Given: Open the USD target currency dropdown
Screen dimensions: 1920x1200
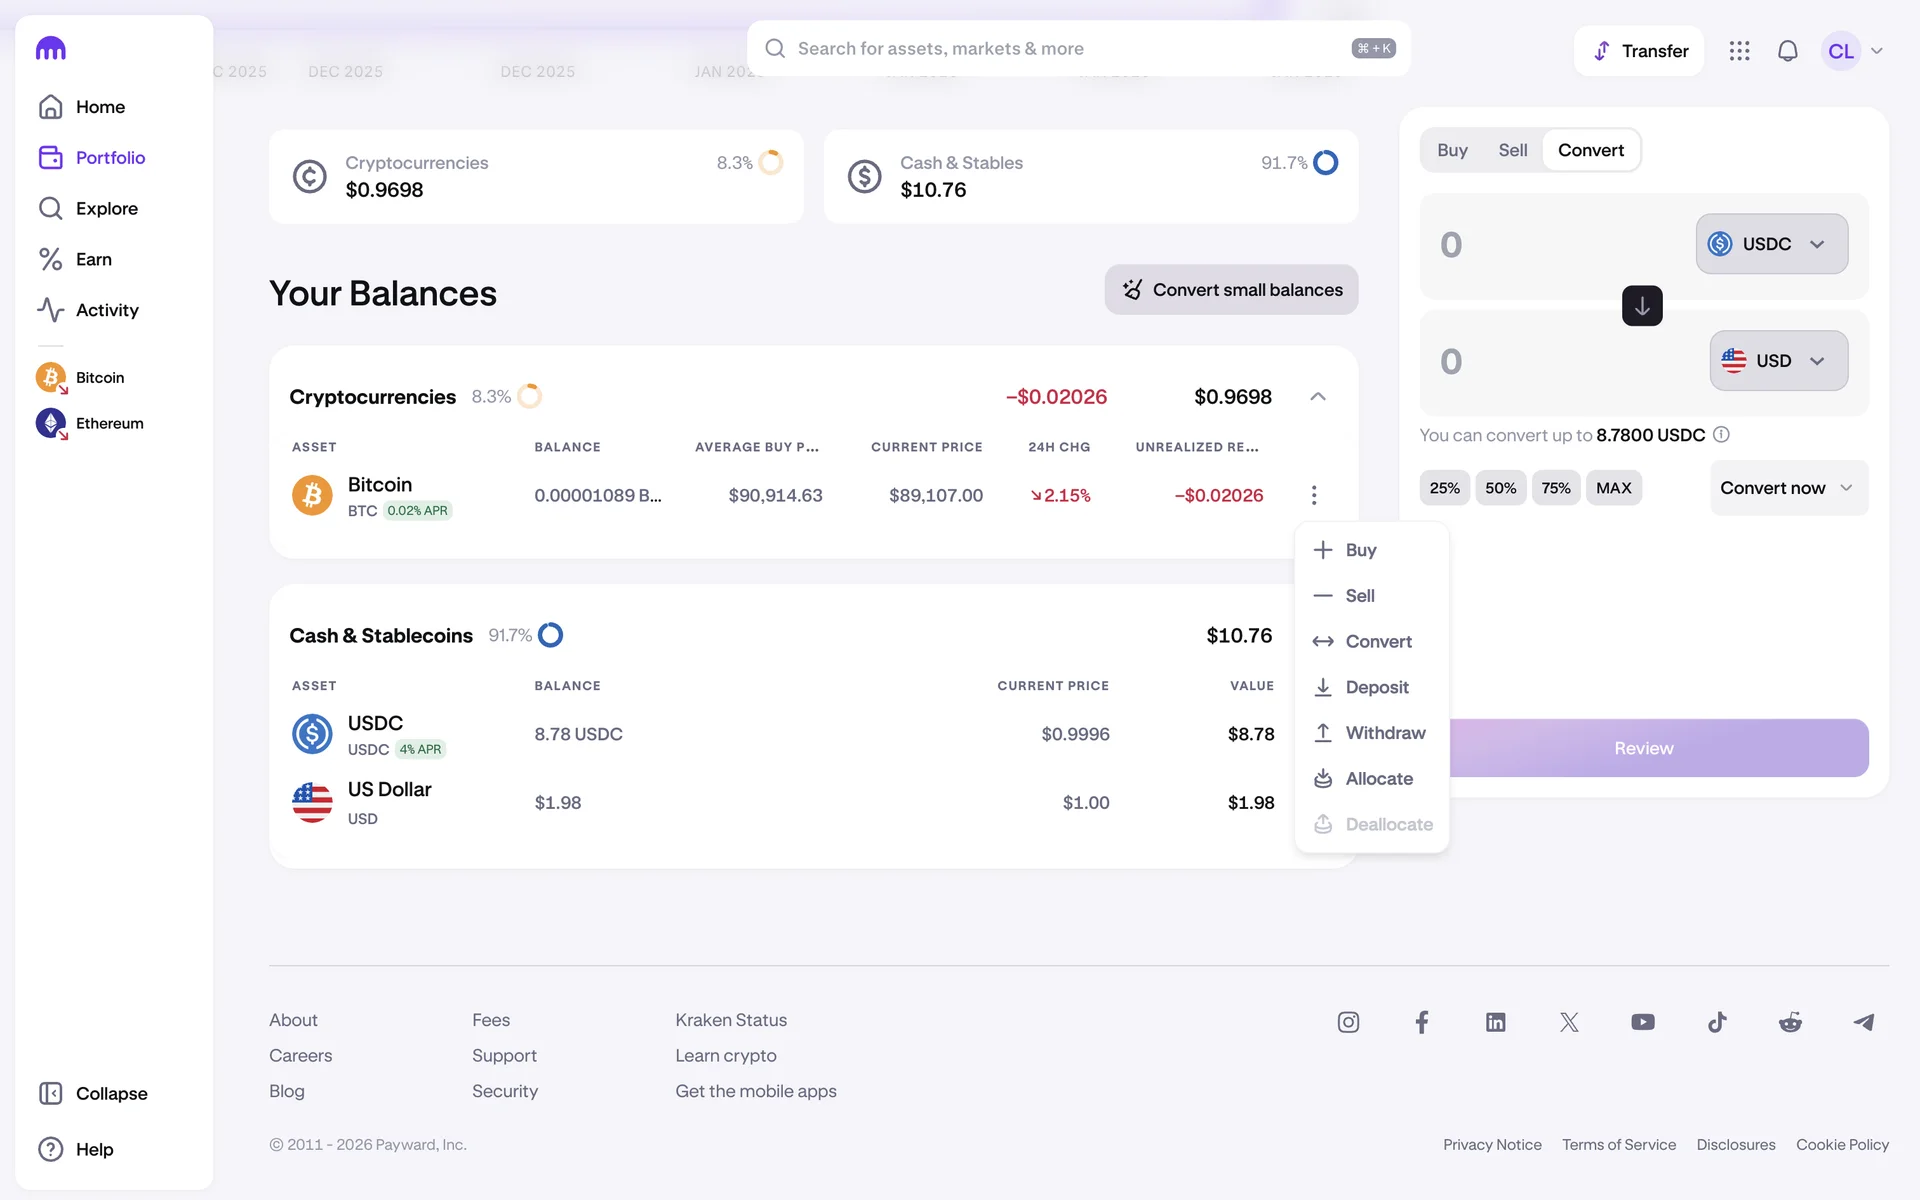Looking at the screenshot, I should coord(1778,361).
